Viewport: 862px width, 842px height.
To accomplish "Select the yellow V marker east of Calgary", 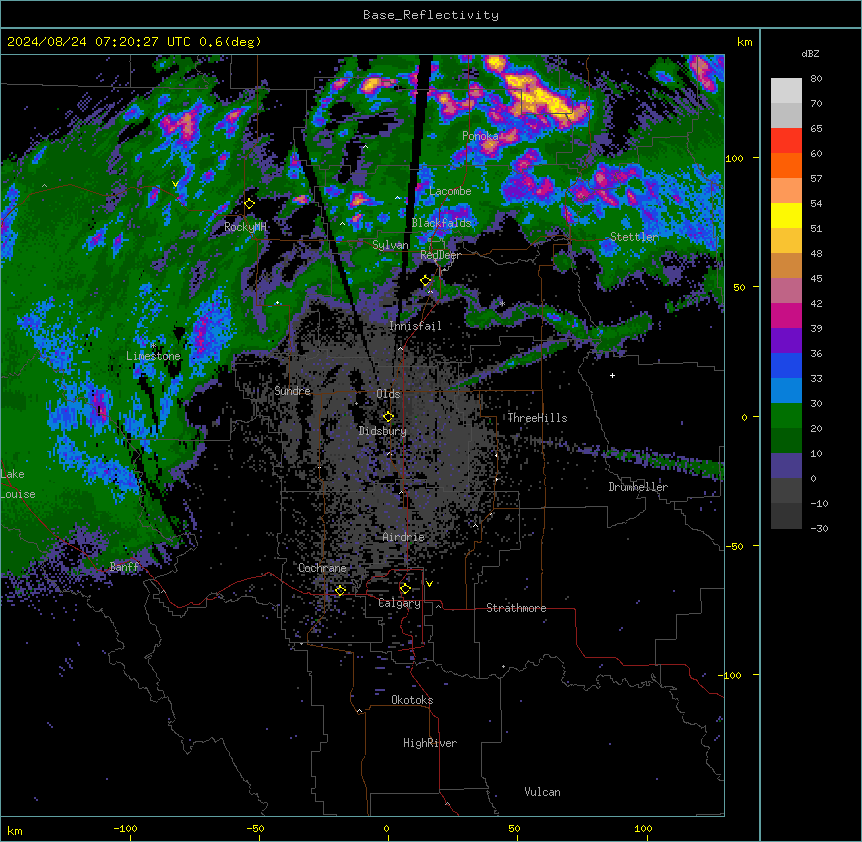I will click(x=429, y=584).
